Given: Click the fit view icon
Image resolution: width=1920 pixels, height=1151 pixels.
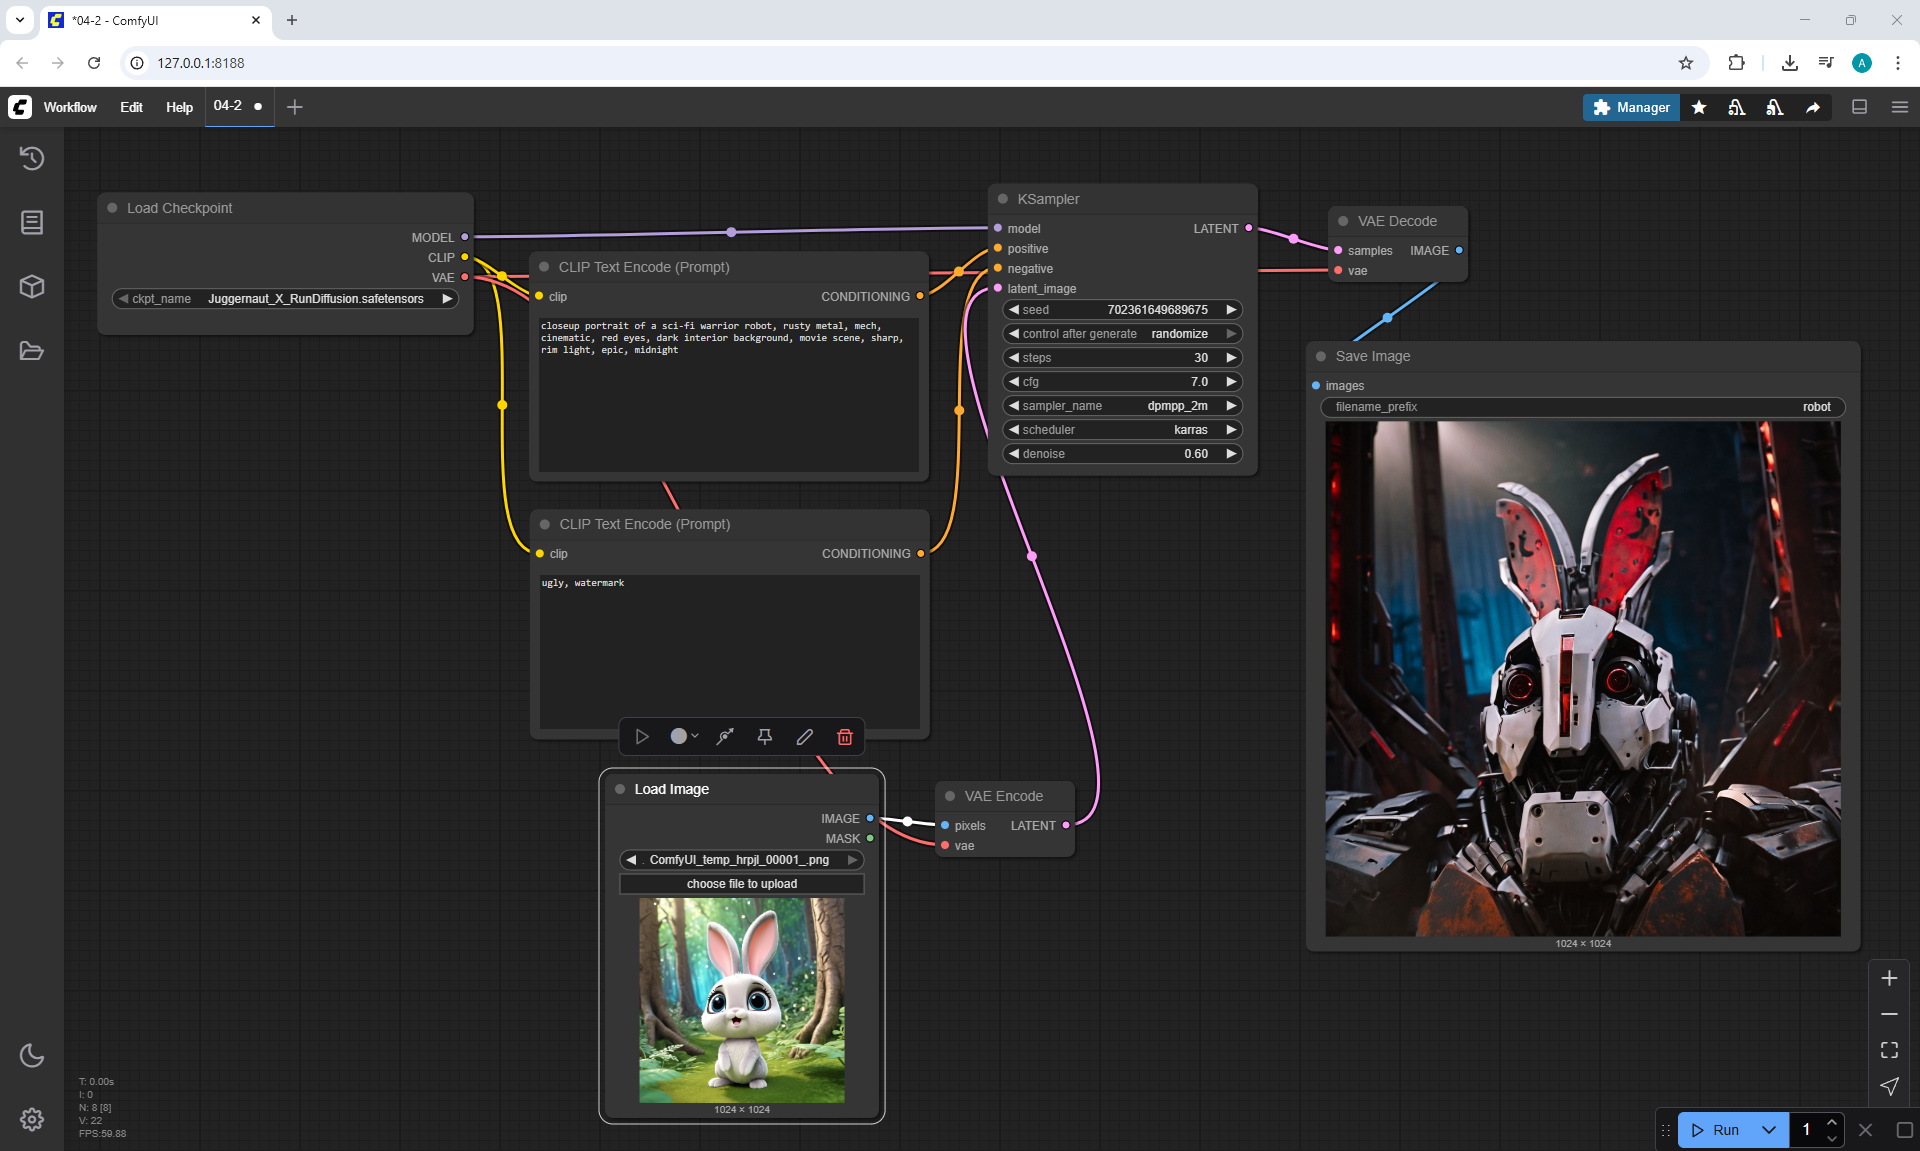Looking at the screenshot, I should 1889,1050.
